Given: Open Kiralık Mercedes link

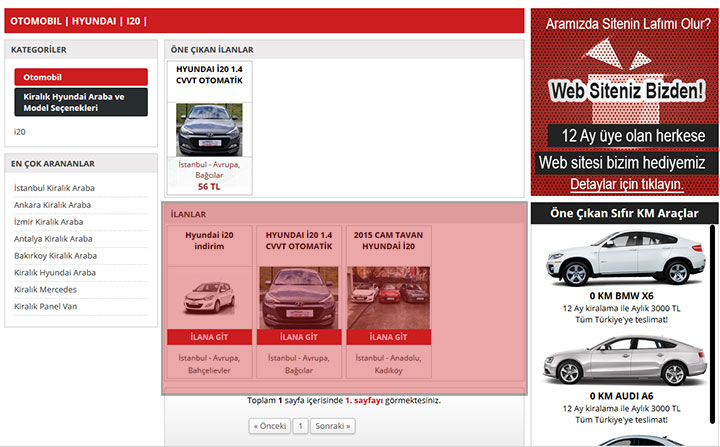Looking at the screenshot, I should [45, 290].
